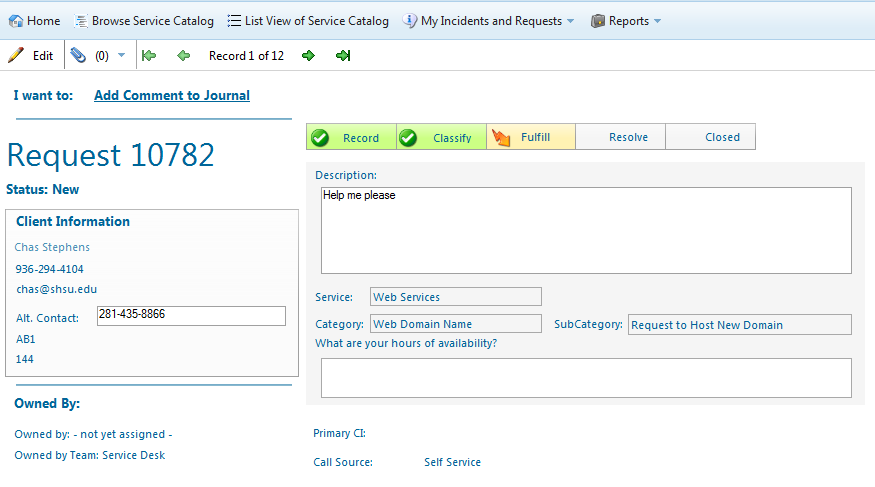The width and height of the screenshot is (875, 487).
Task: Click the Alt. Contact phone field
Action: coord(191,316)
